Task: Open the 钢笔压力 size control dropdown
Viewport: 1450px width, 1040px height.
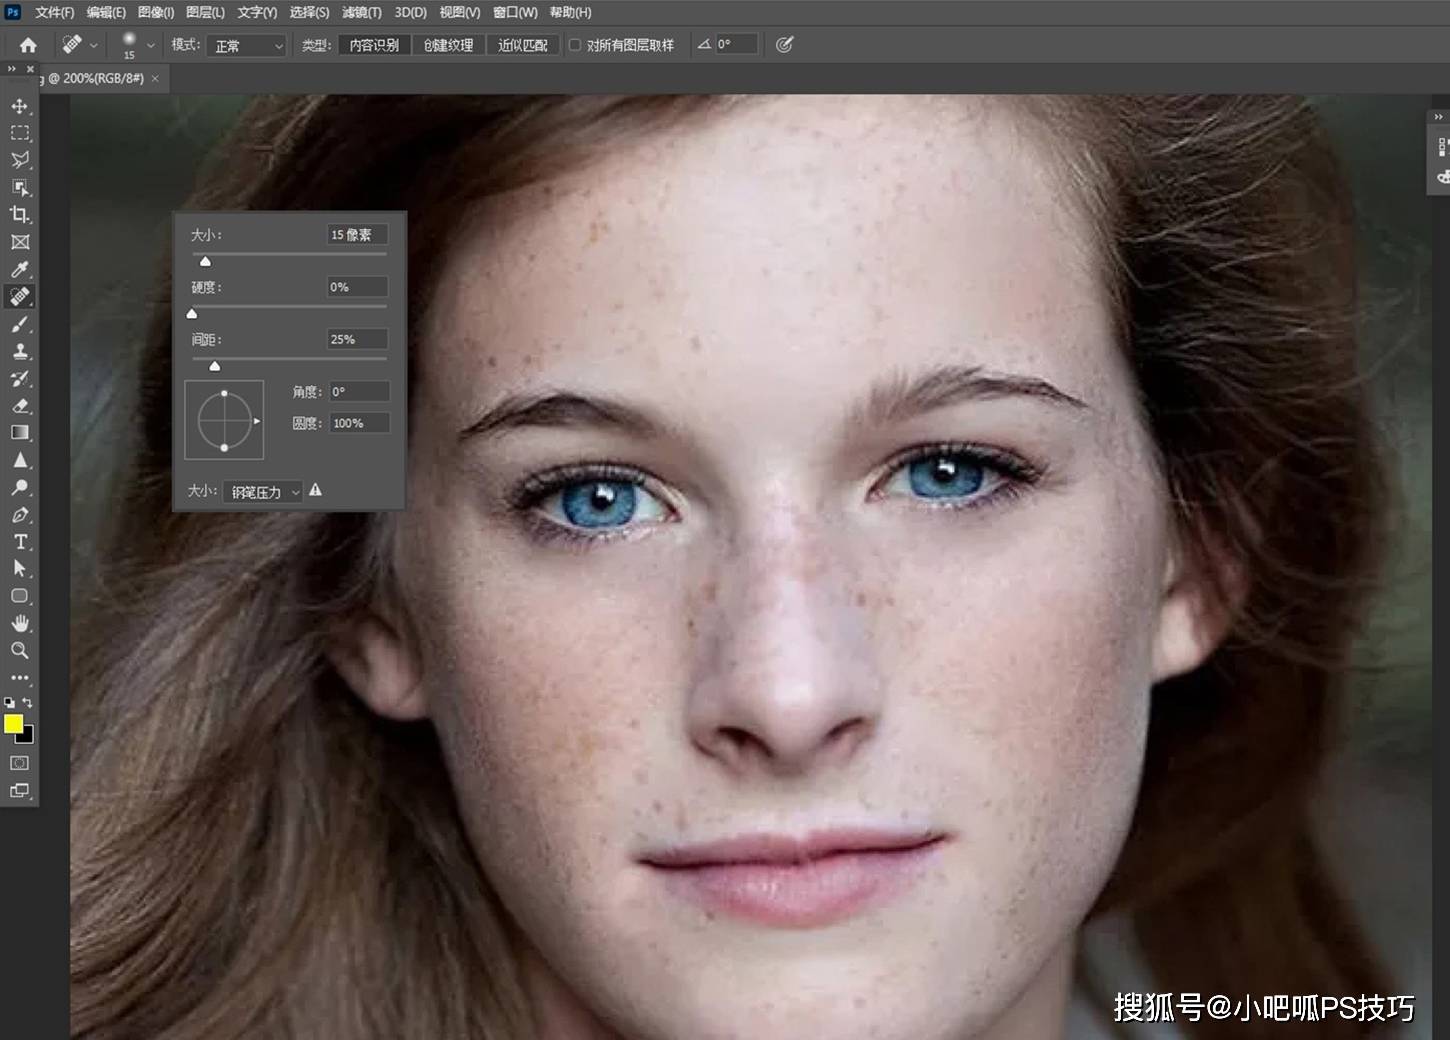Action: (265, 492)
